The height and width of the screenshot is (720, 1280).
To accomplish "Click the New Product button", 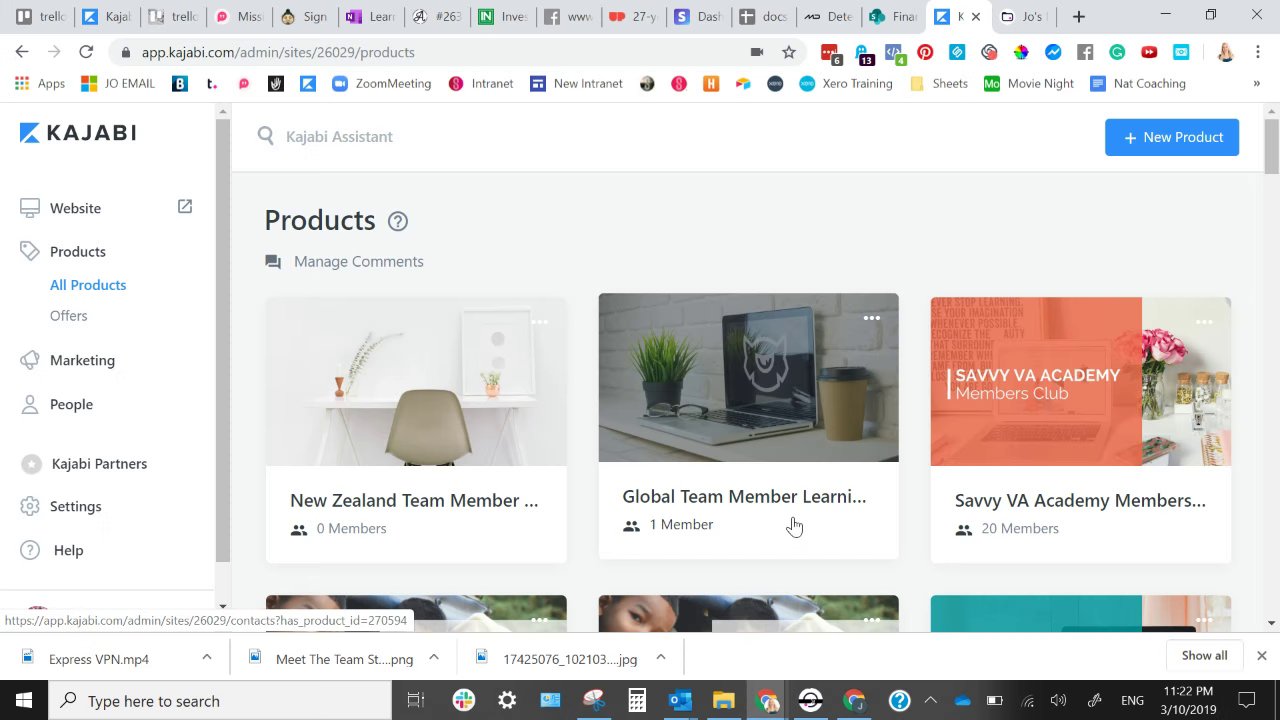I will click(x=1172, y=137).
